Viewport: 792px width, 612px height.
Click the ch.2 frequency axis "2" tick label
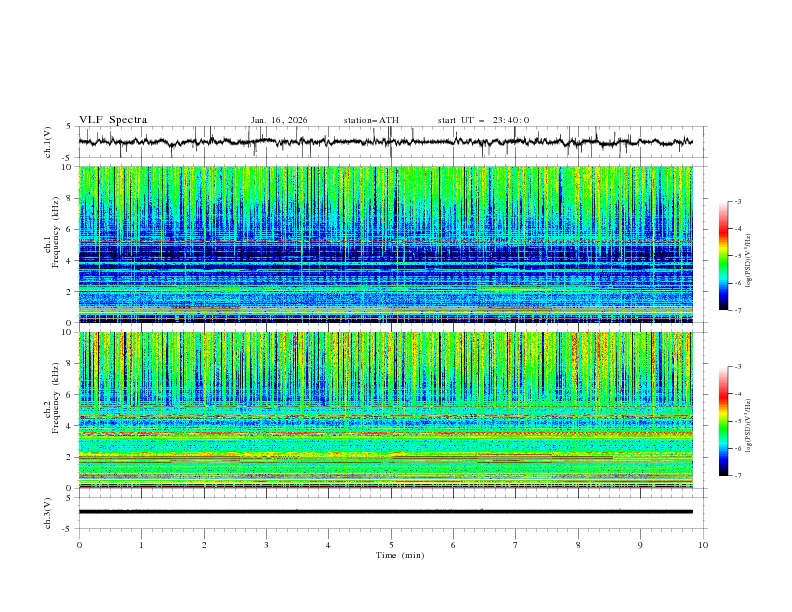coord(70,457)
